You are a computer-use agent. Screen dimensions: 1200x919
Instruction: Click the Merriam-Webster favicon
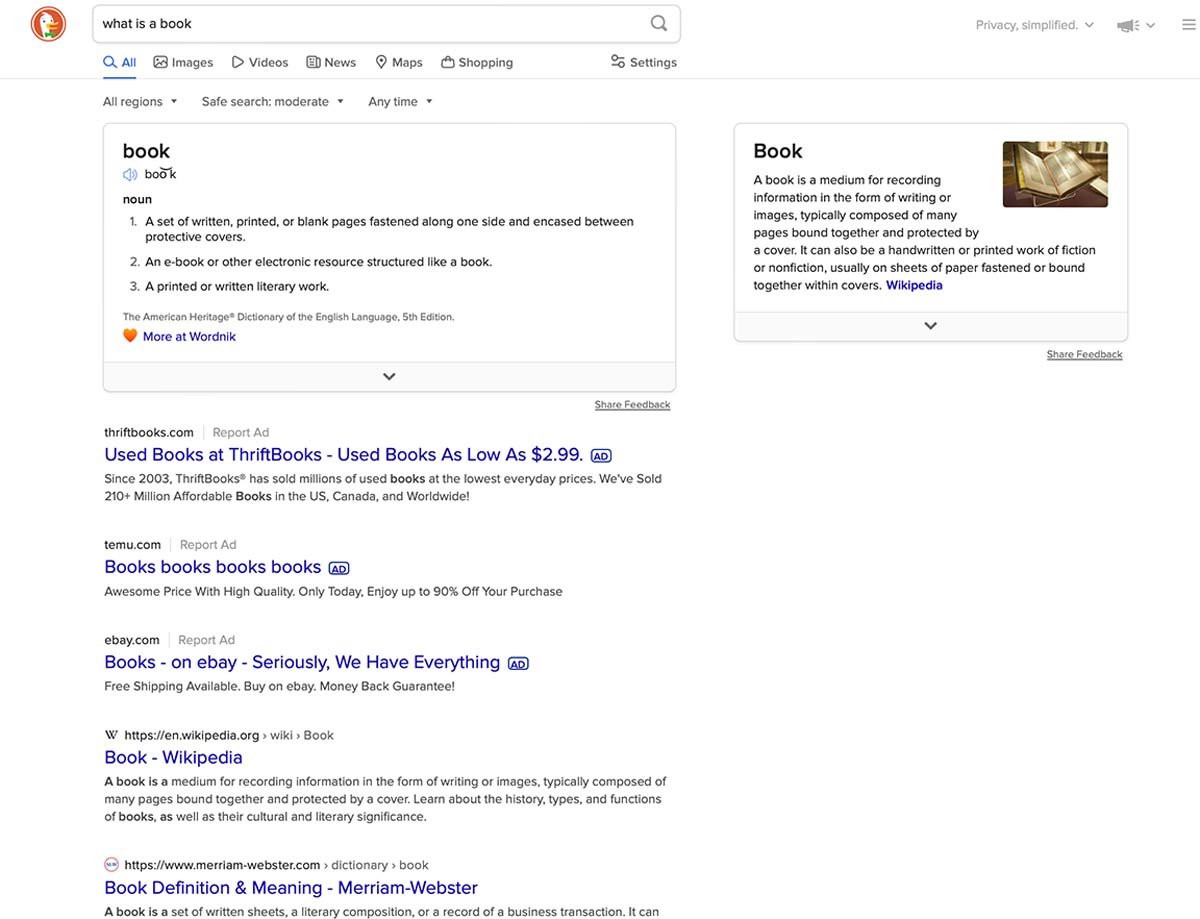click(x=110, y=864)
